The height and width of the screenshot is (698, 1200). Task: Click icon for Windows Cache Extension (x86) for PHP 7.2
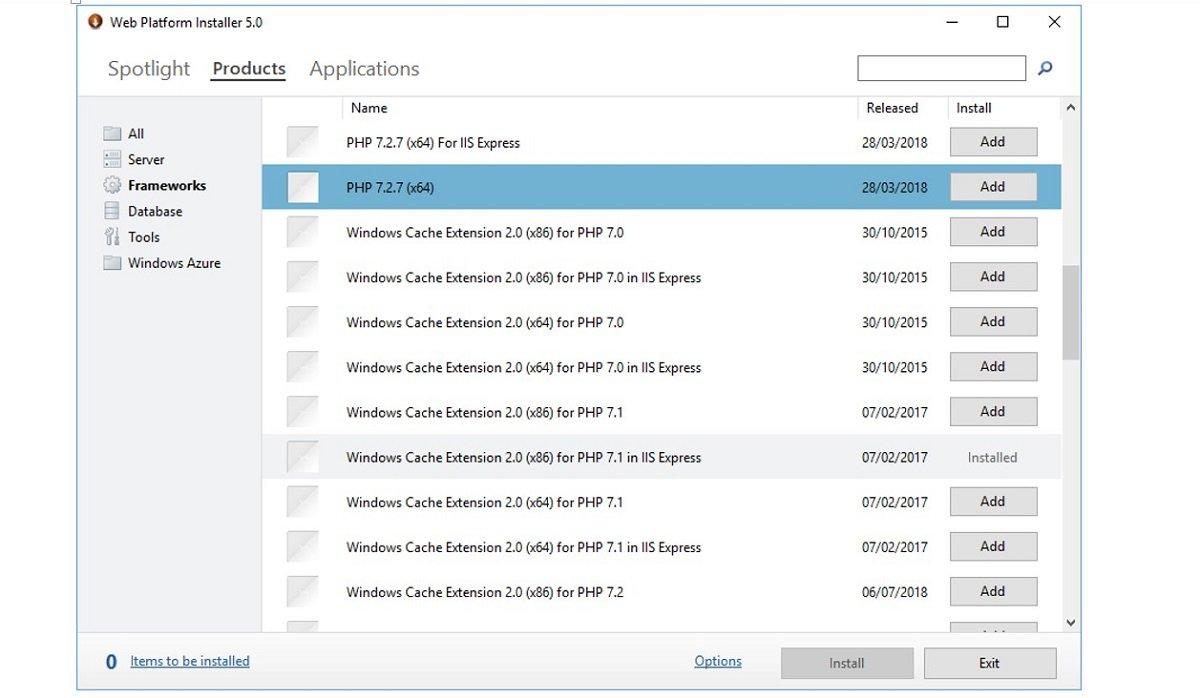click(x=303, y=592)
